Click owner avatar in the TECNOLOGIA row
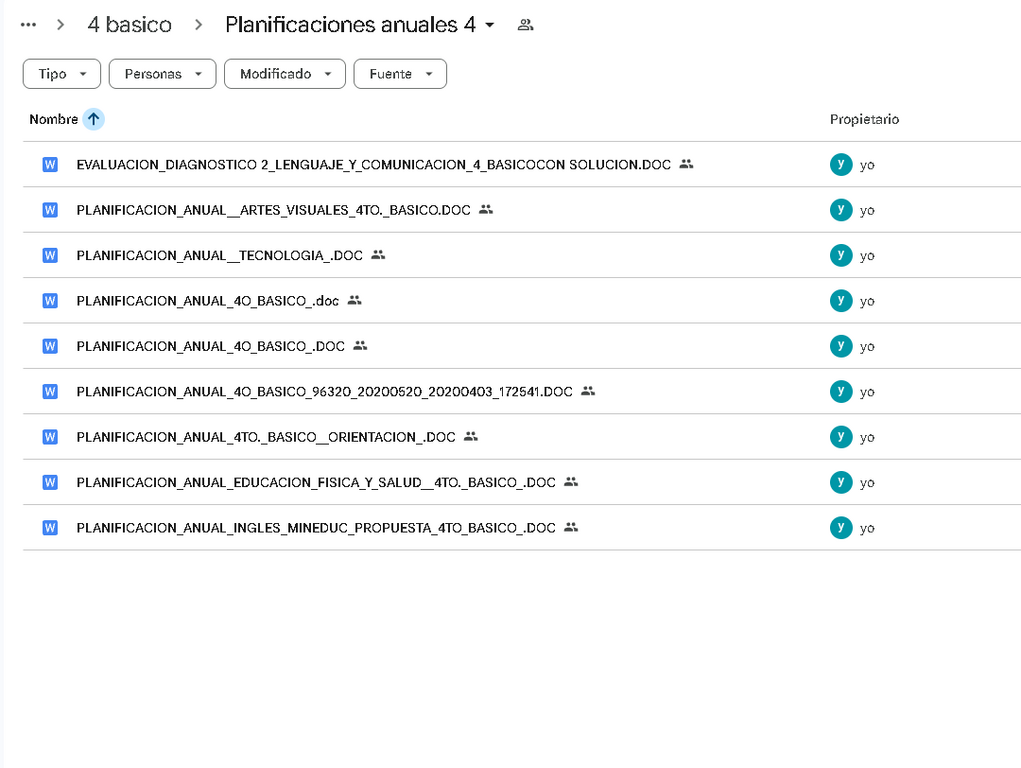Image resolution: width=1021 pixels, height=768 pixels. [x=841, y=255]
